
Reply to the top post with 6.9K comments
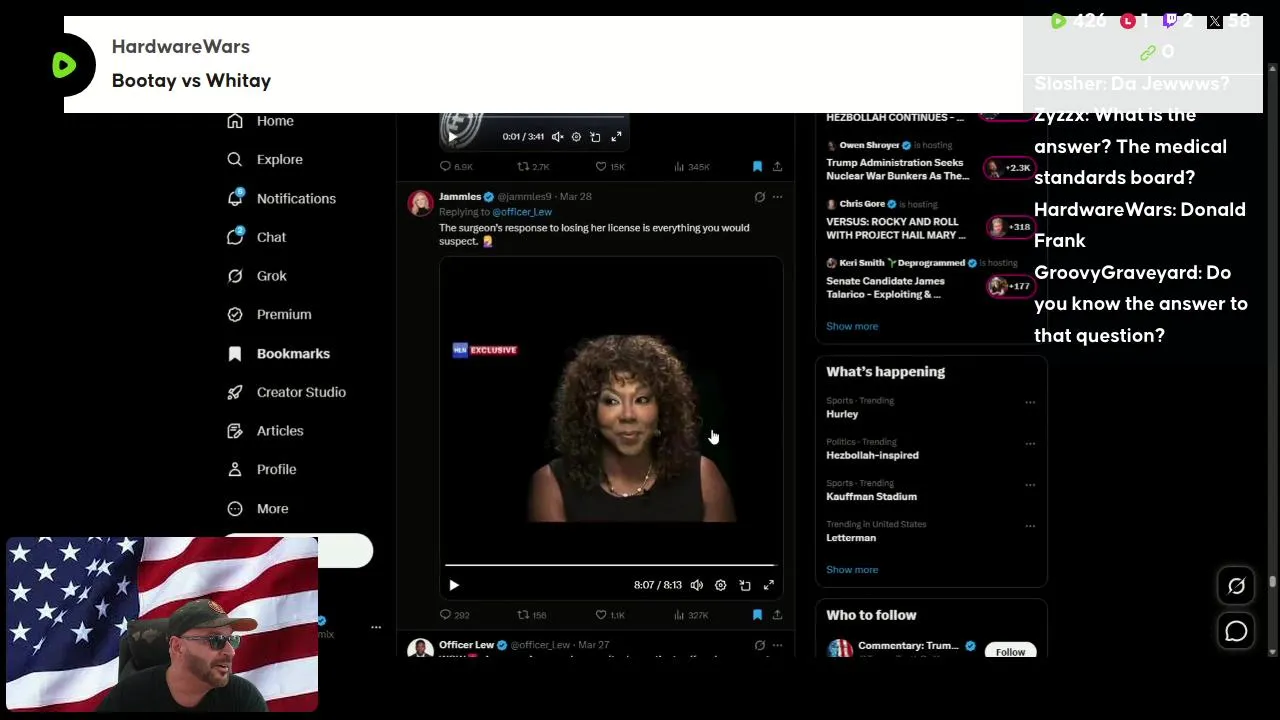456,166
